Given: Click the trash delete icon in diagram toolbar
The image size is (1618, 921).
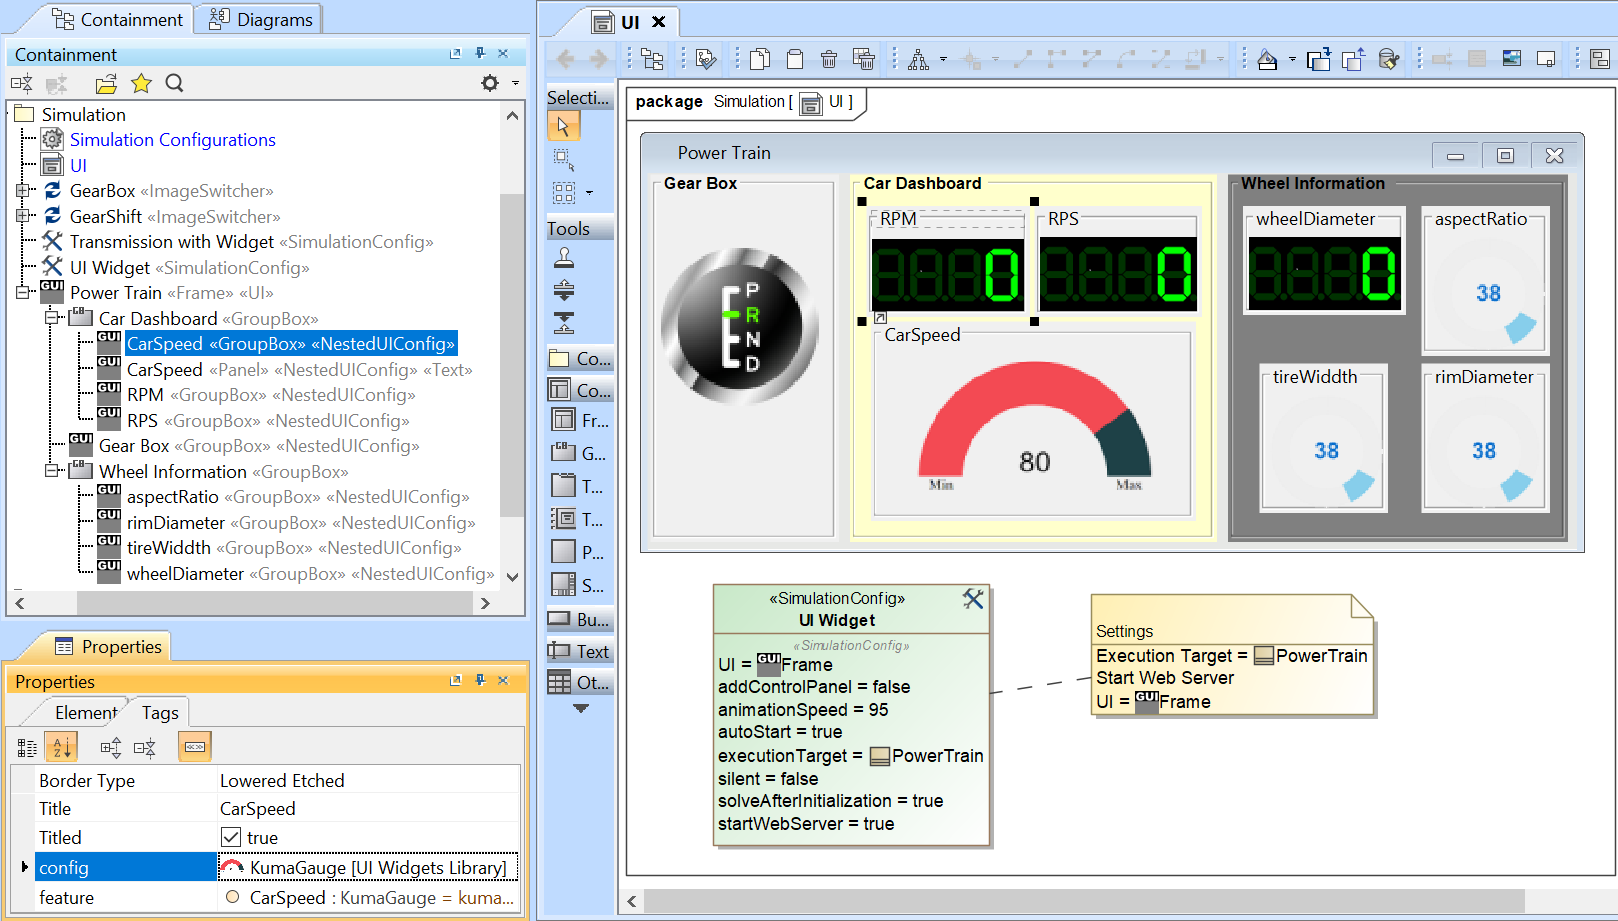Looking at the screenshot, I should 829,60.
